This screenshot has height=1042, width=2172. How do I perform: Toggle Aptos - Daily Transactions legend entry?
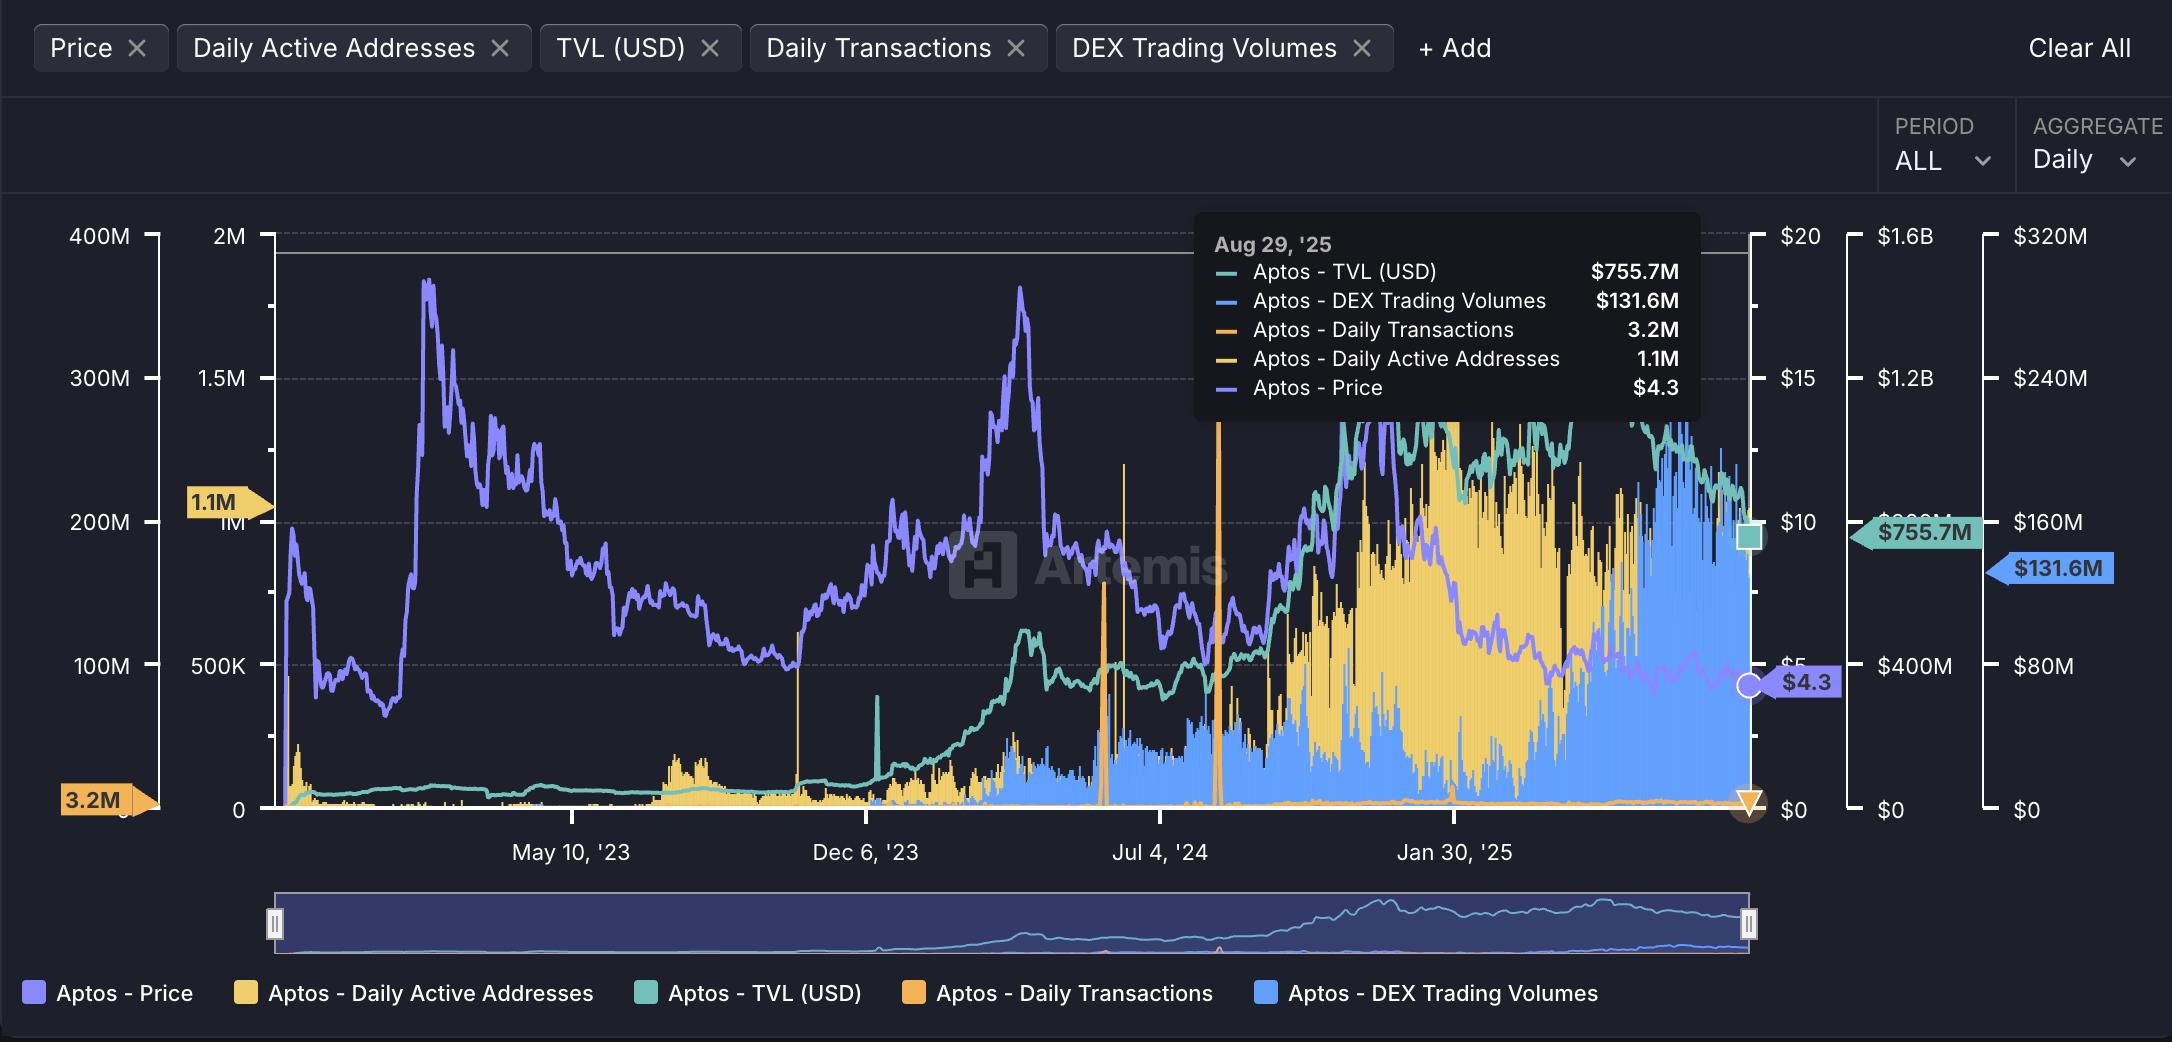point(1056,993)
